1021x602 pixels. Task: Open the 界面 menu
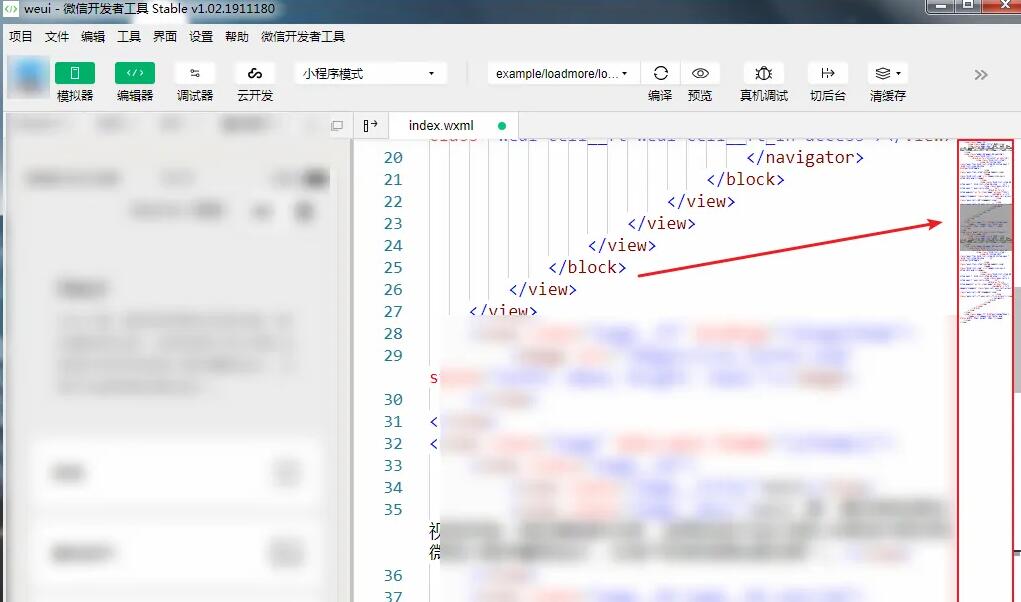[x=165, y=36]
